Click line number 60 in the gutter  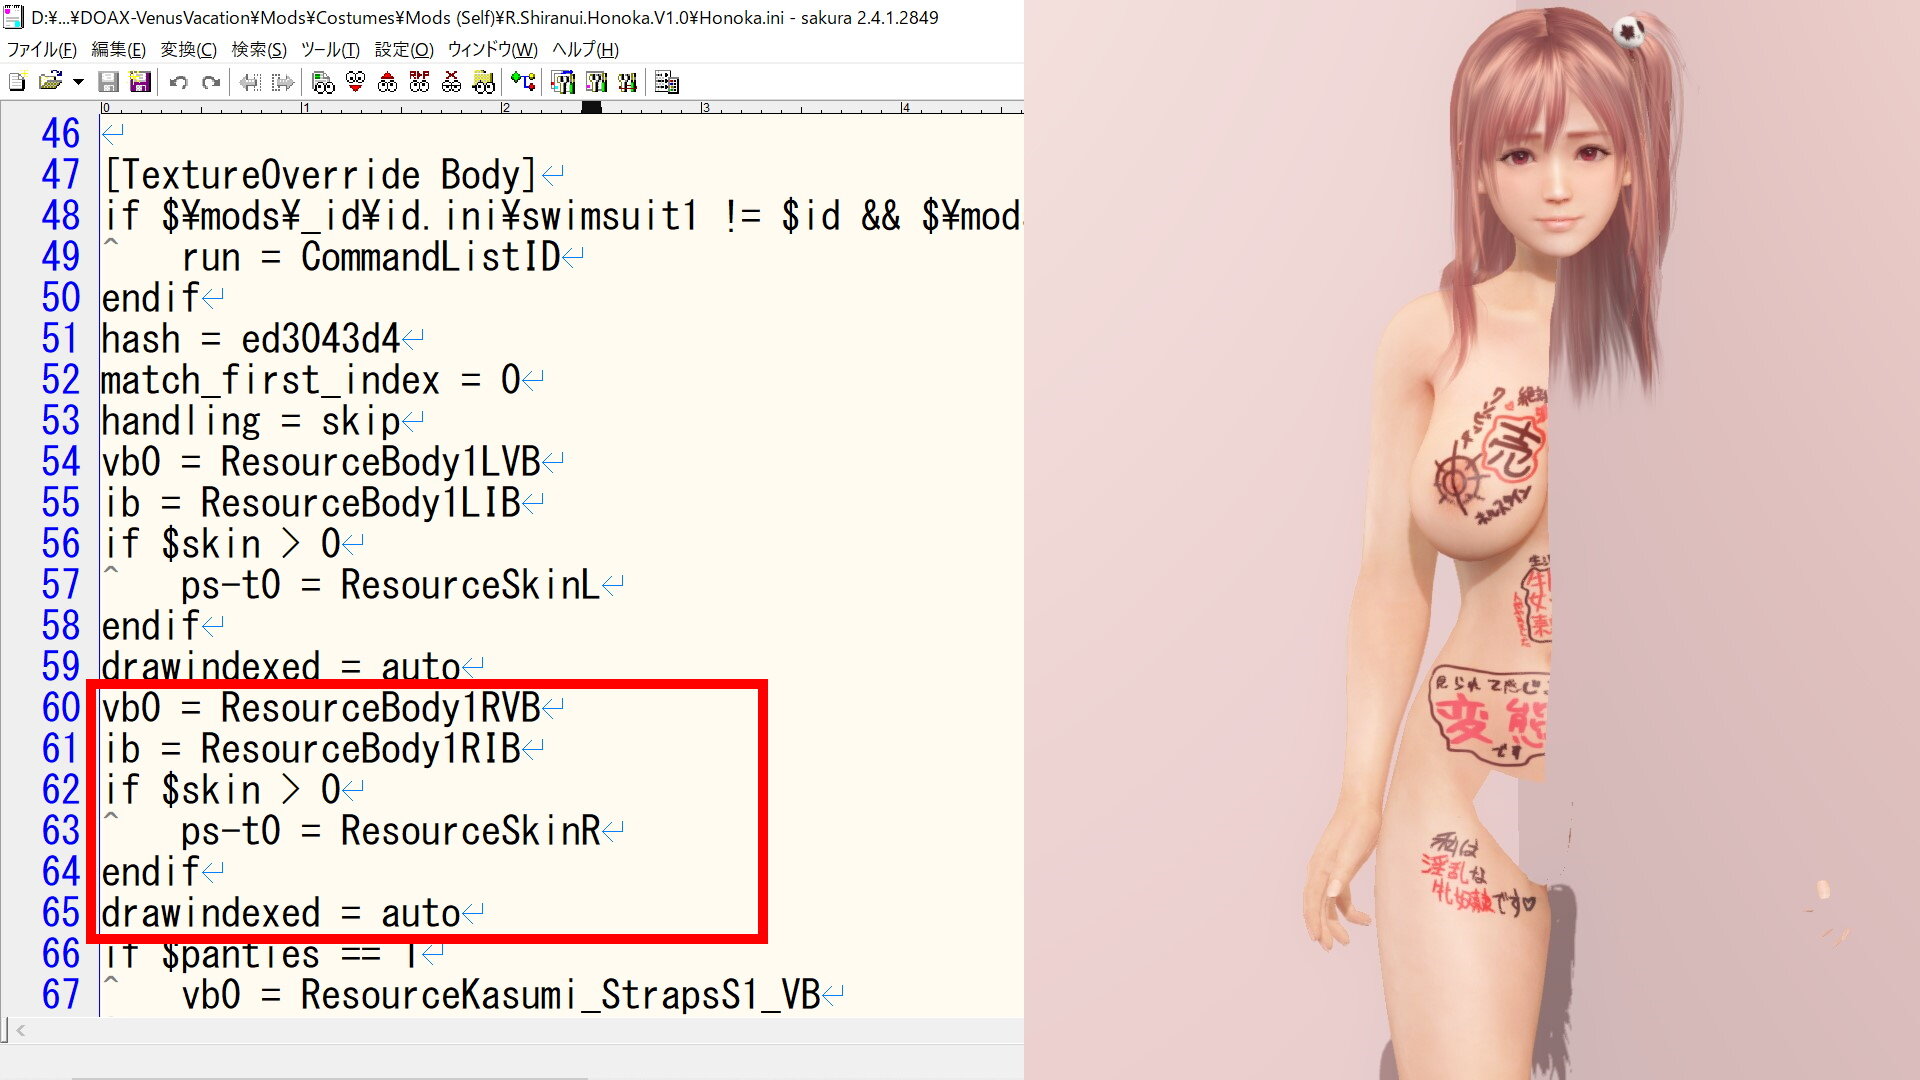pos(60,708)
